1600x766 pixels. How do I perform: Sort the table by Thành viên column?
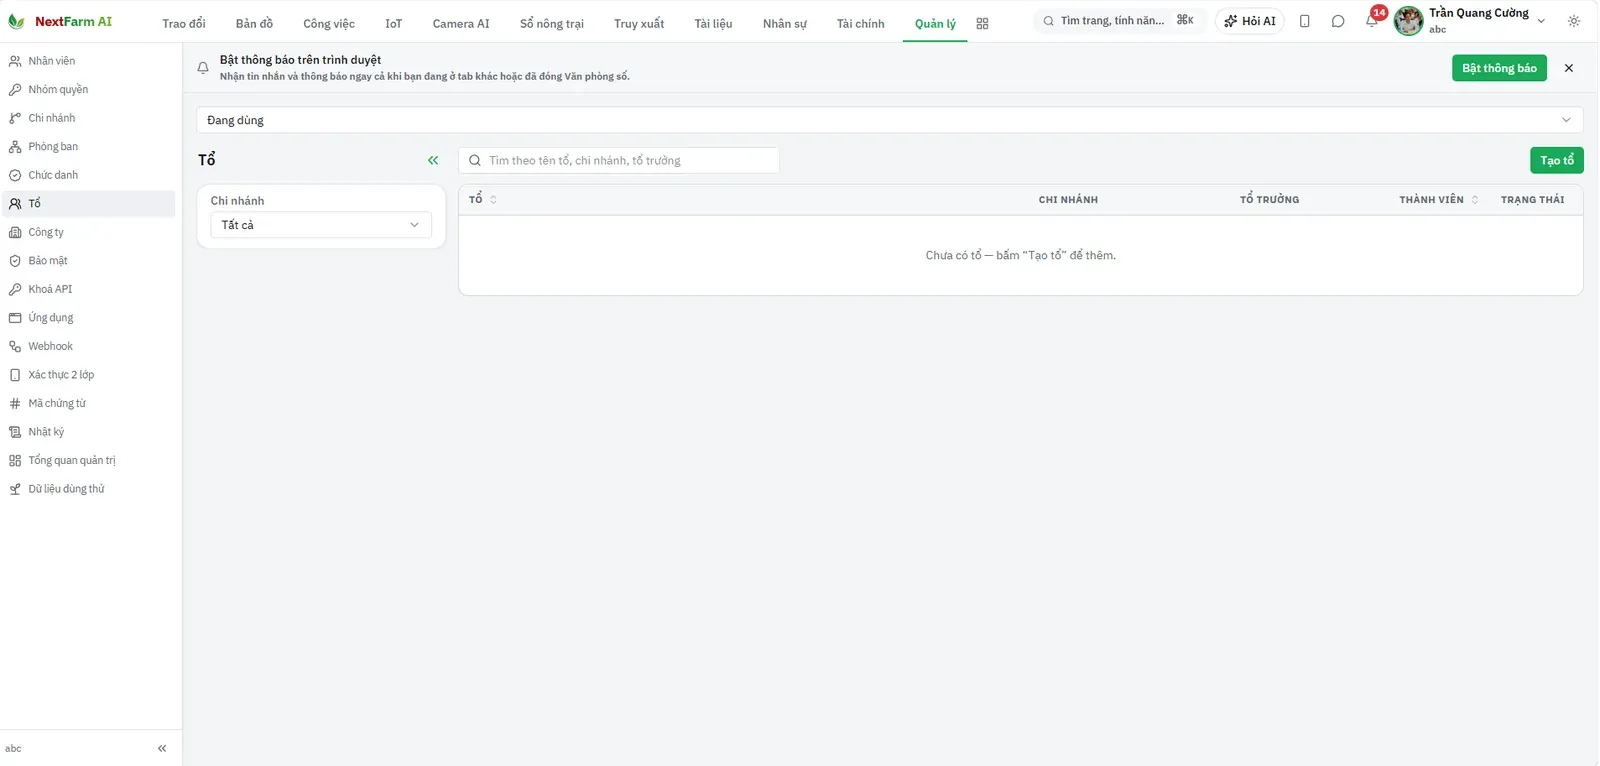(1439, 200)
